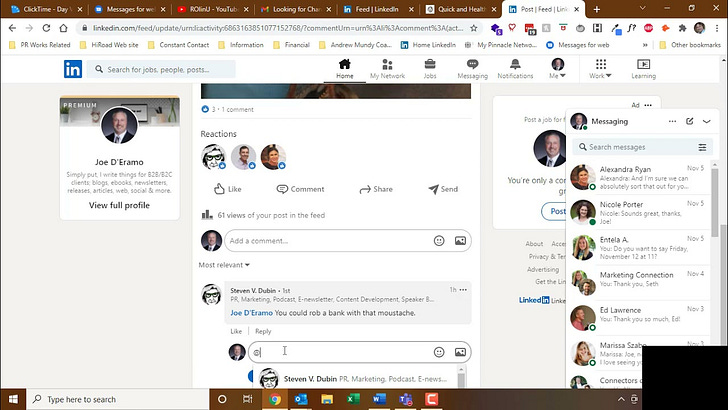Viewport: 728px width, 410px height.
Task: Open Messaging panel more options
Action: (x=672, y=121)
